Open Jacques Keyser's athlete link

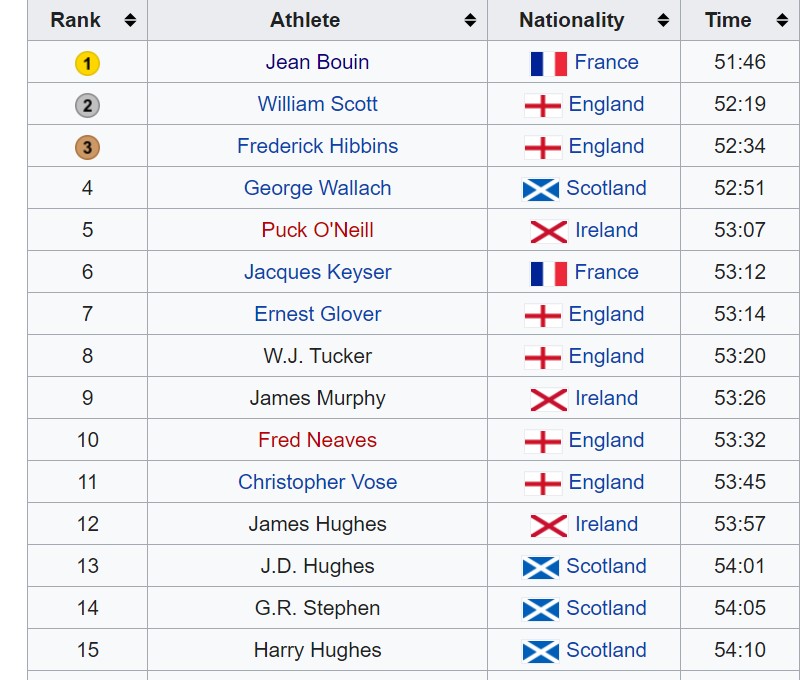pos(317,272)
